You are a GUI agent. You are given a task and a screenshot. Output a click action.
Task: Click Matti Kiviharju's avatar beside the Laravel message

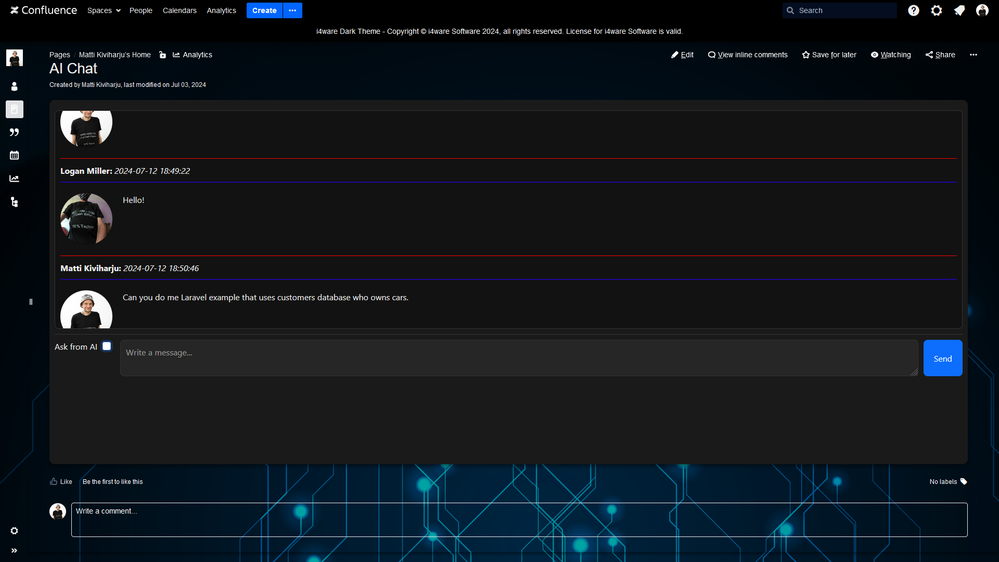(86, 310)
